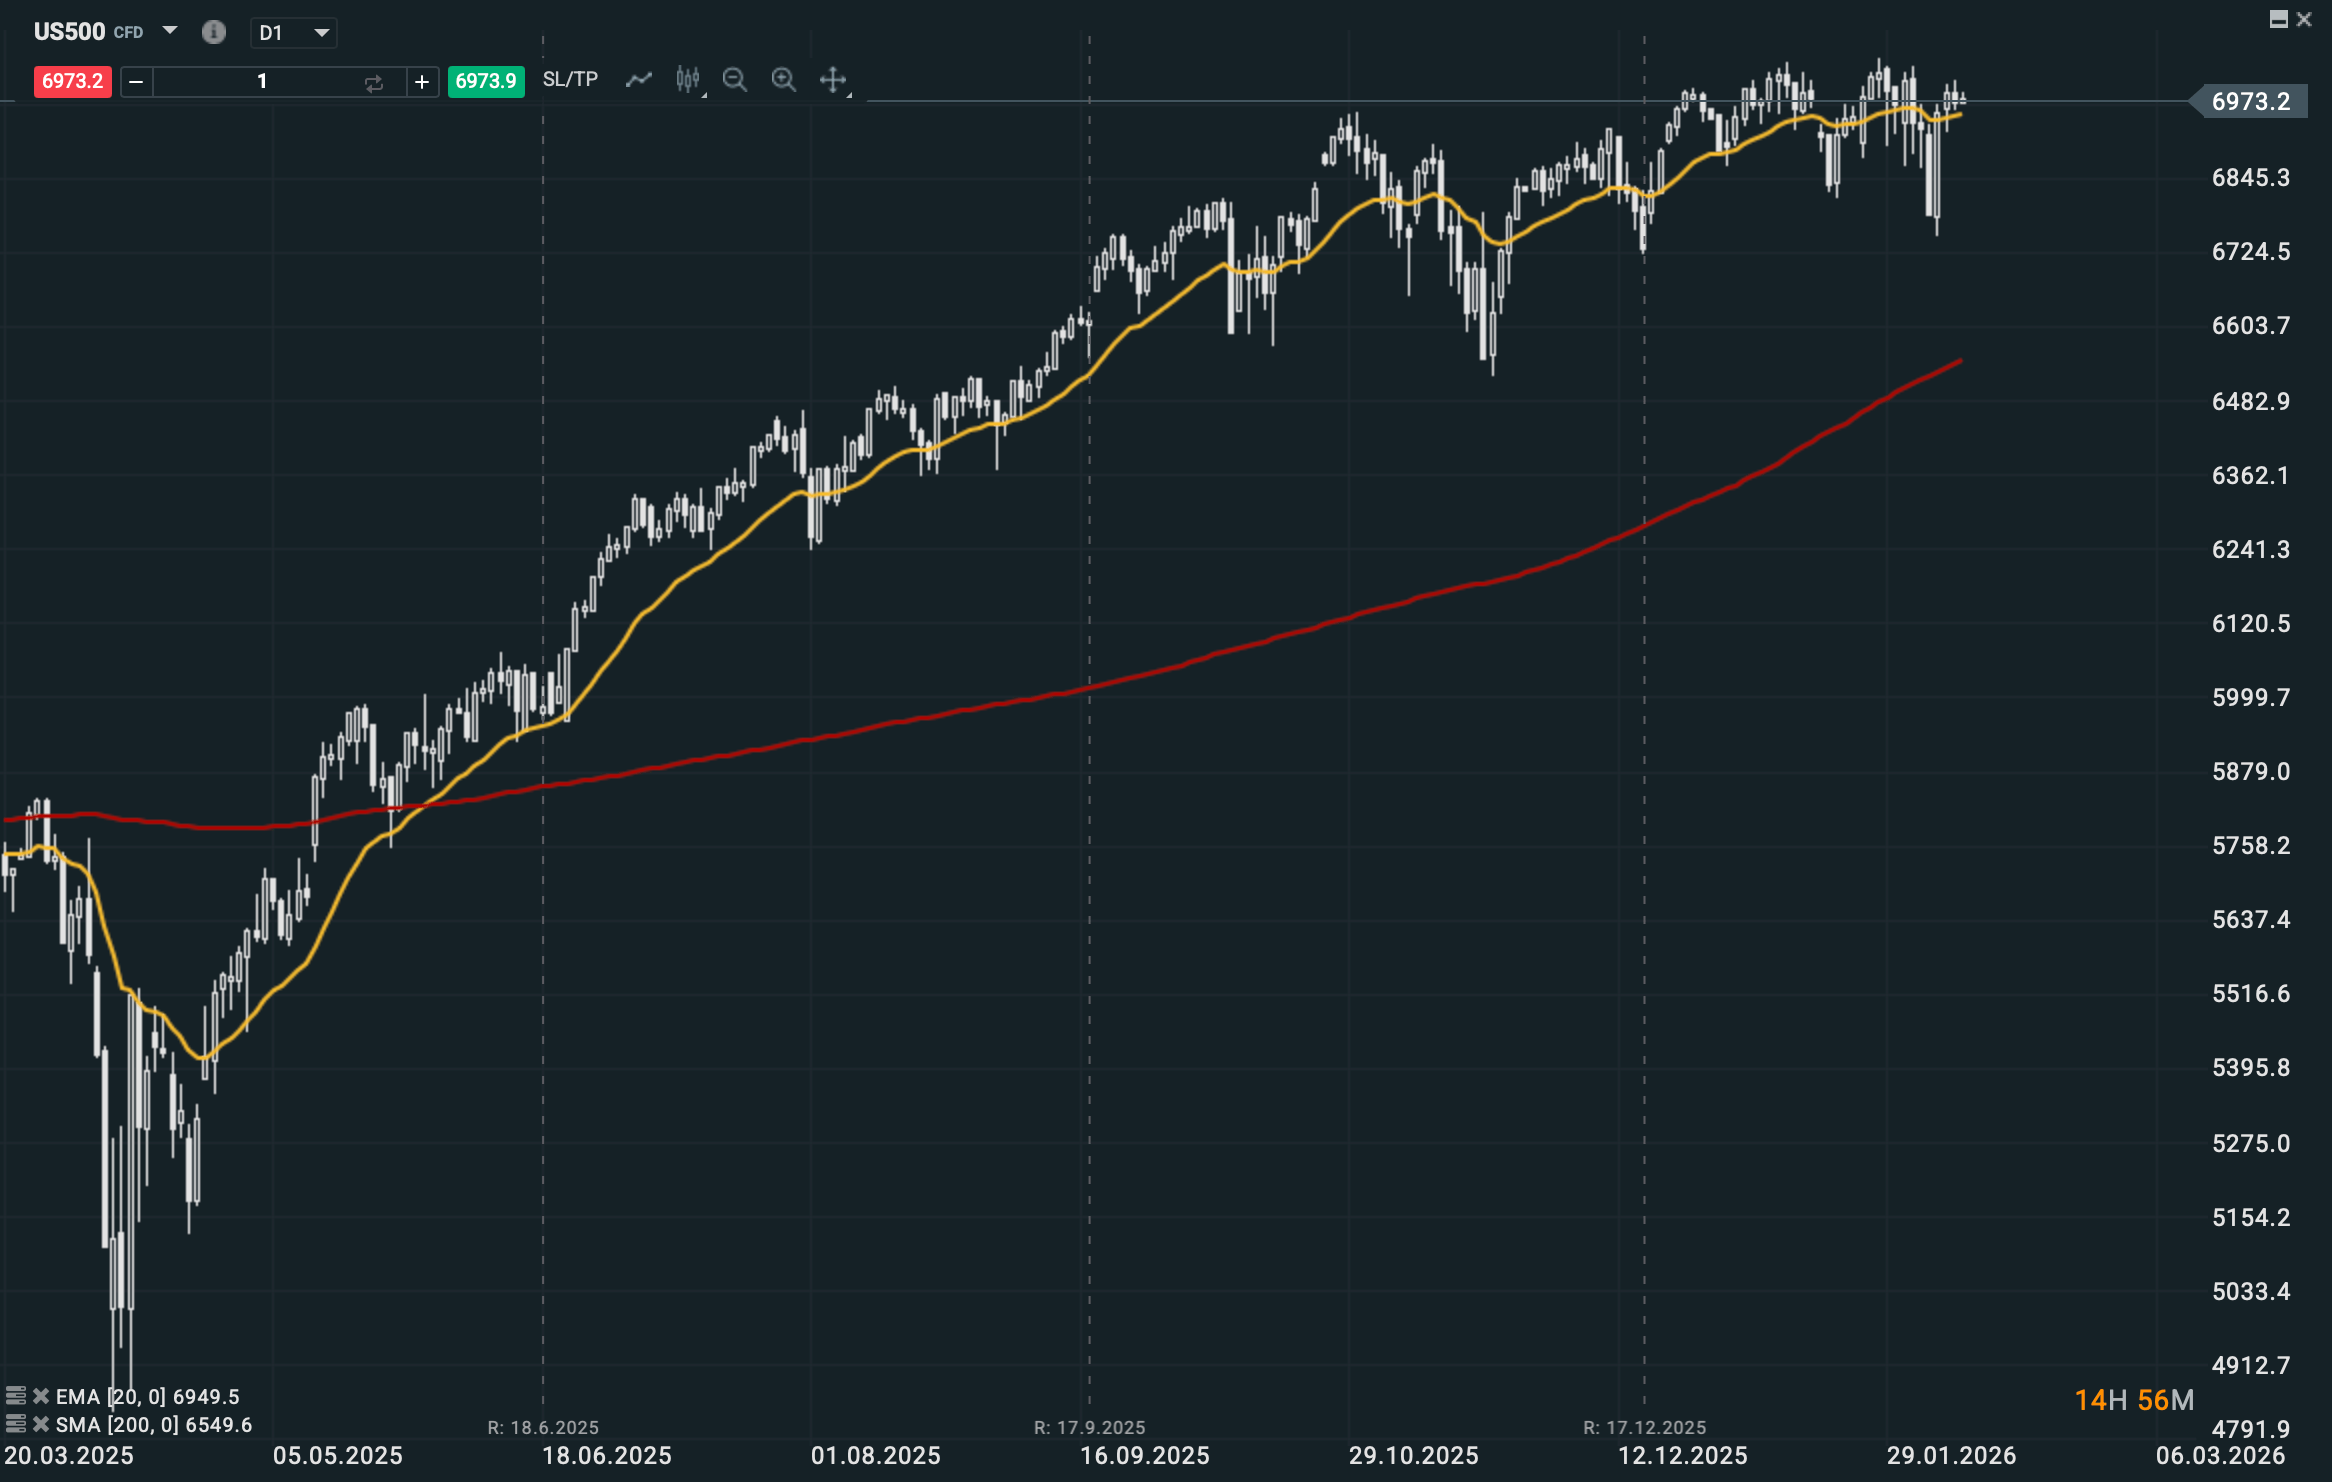Open the US500 instrument info icon
The height and width of the screenshot is (1482, 2332).
tap(213, 32)
